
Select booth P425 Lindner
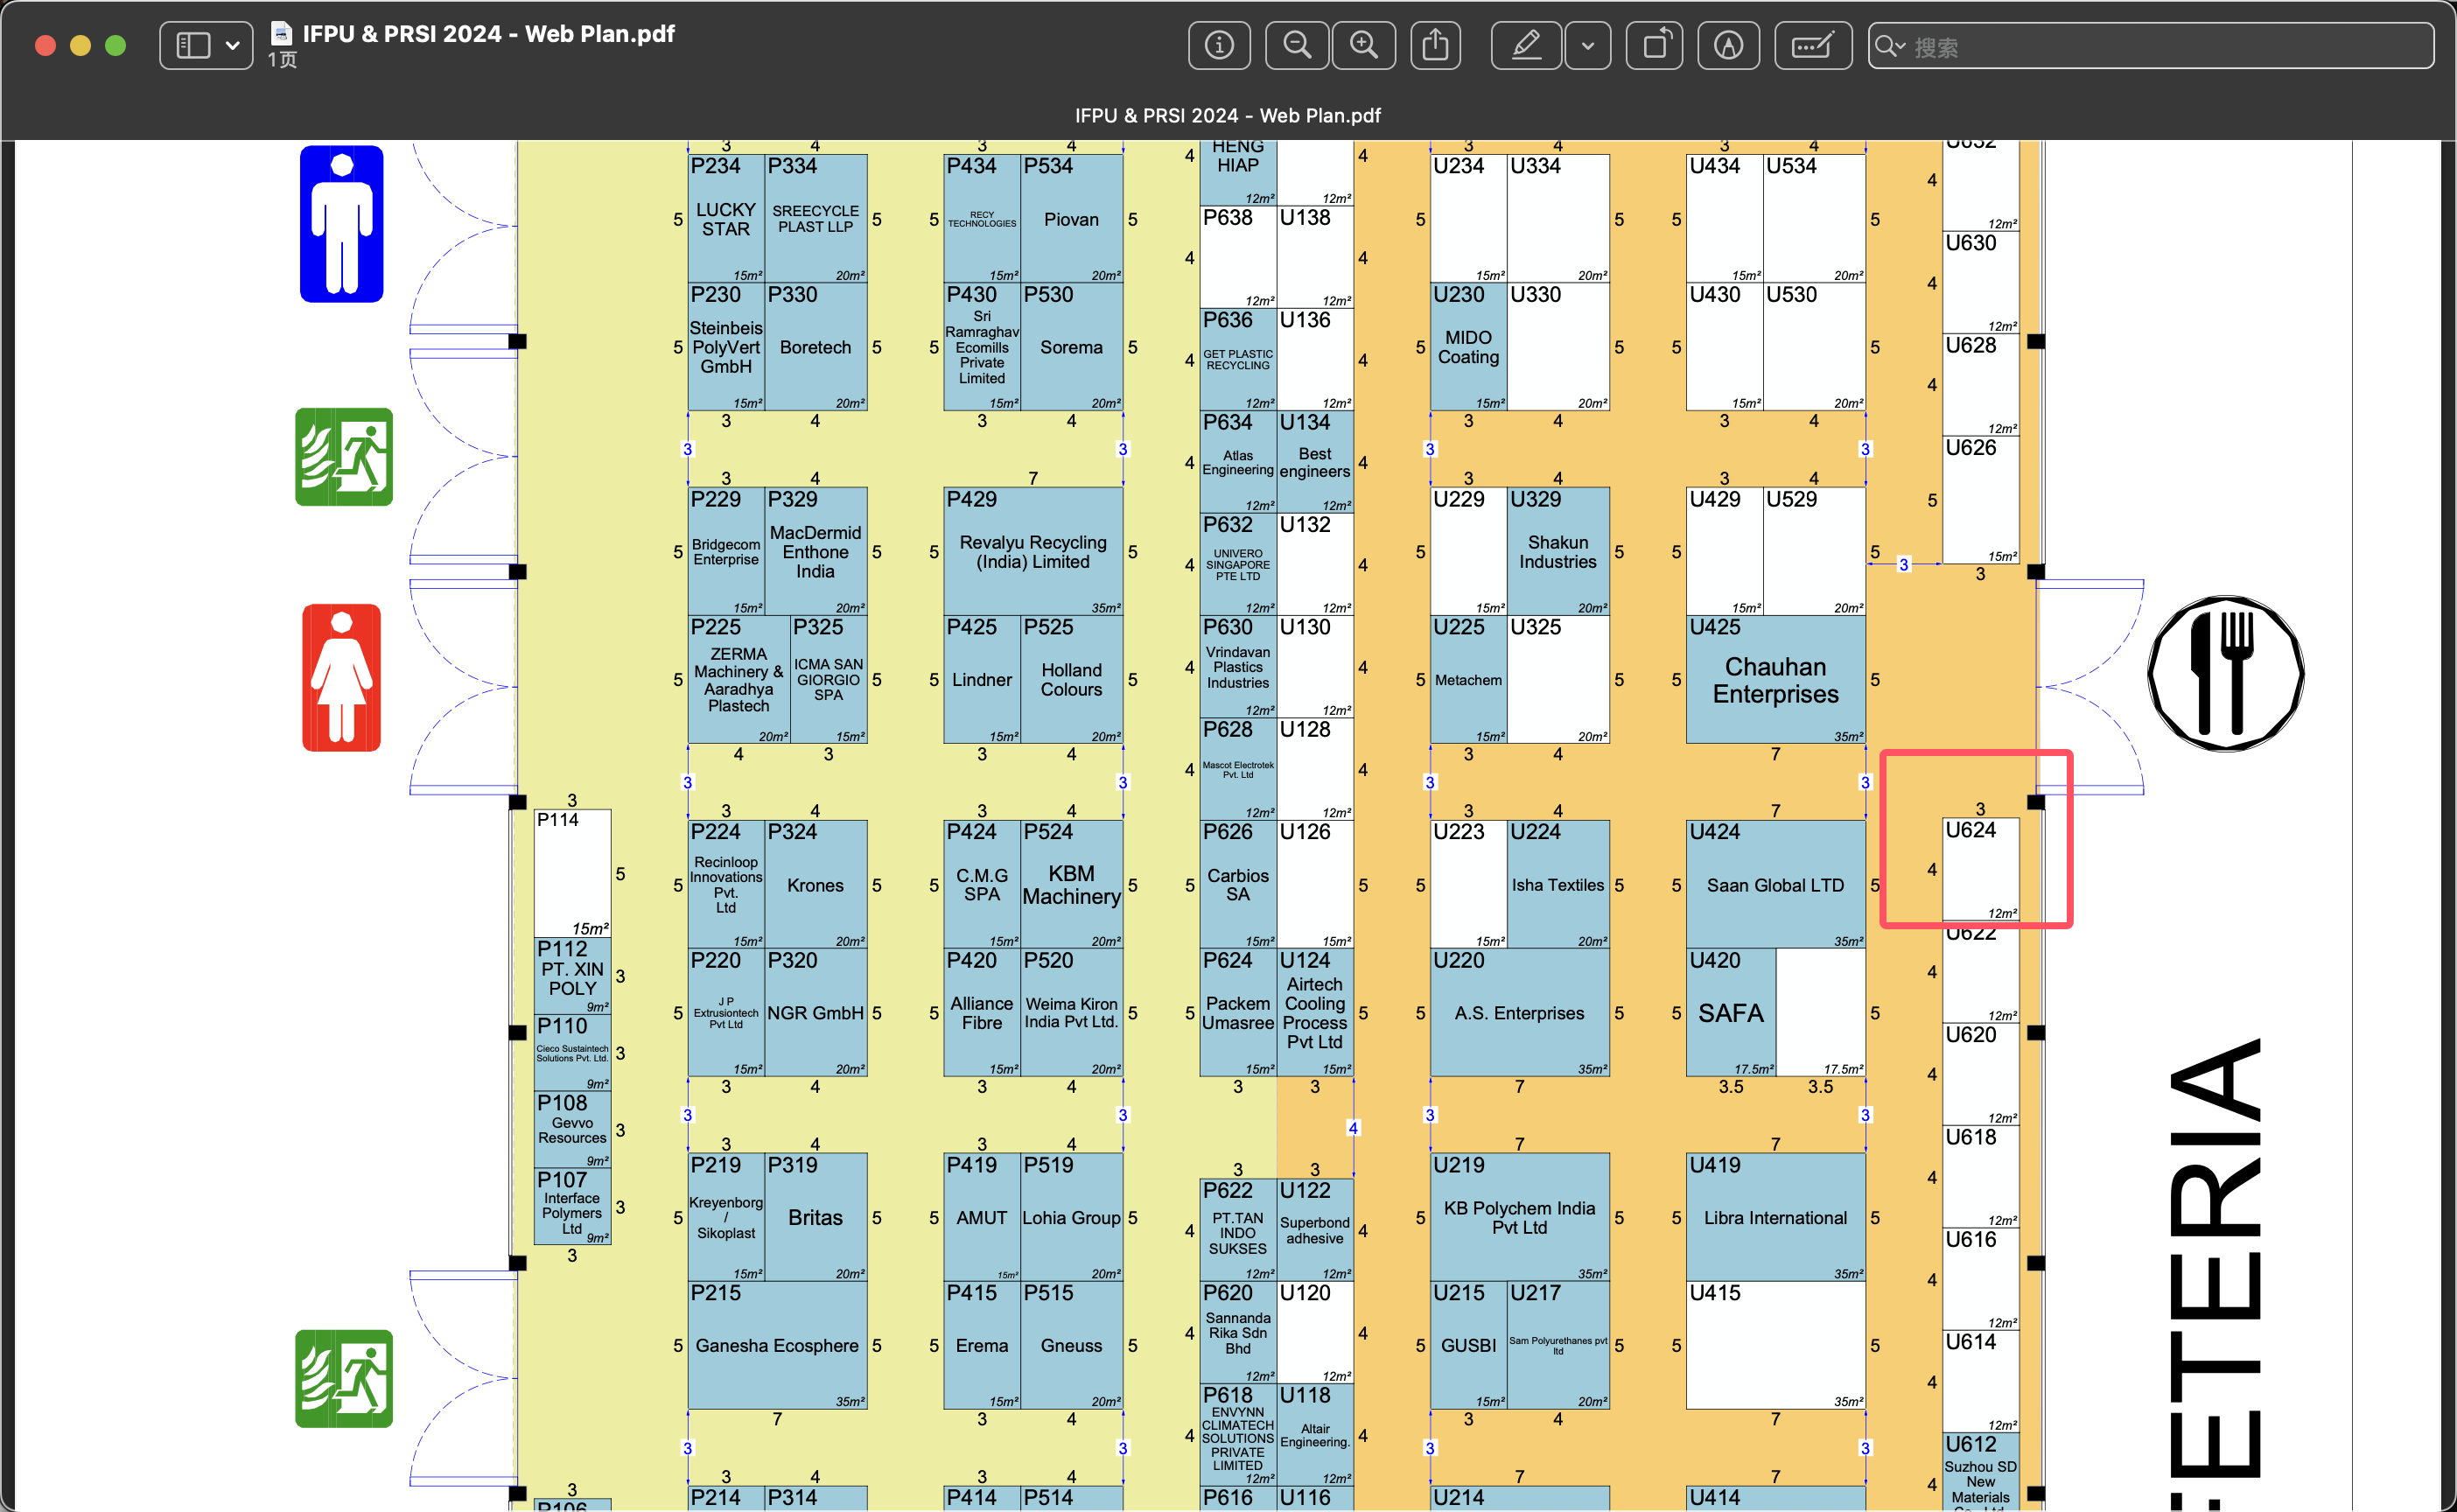click(982, 679)
